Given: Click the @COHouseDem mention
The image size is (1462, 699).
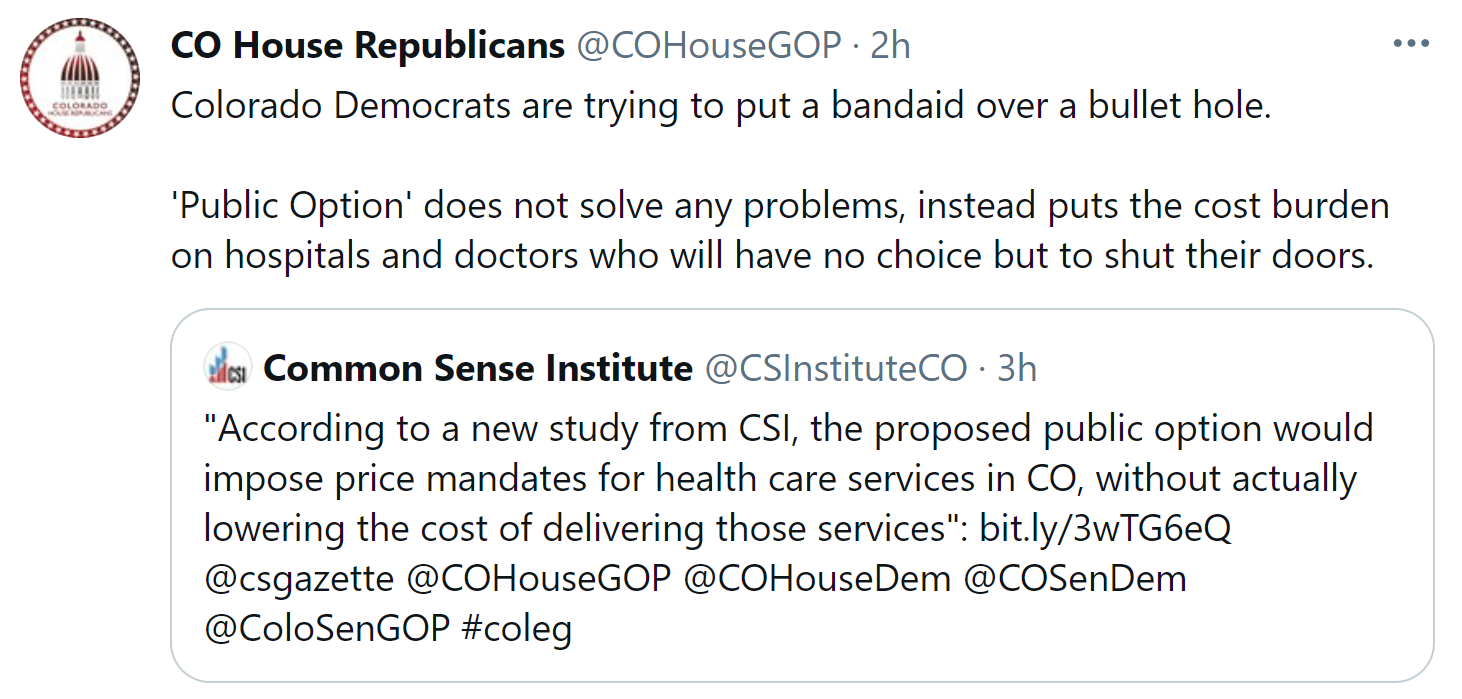Looking at the screenshot, I should (817, 579).
